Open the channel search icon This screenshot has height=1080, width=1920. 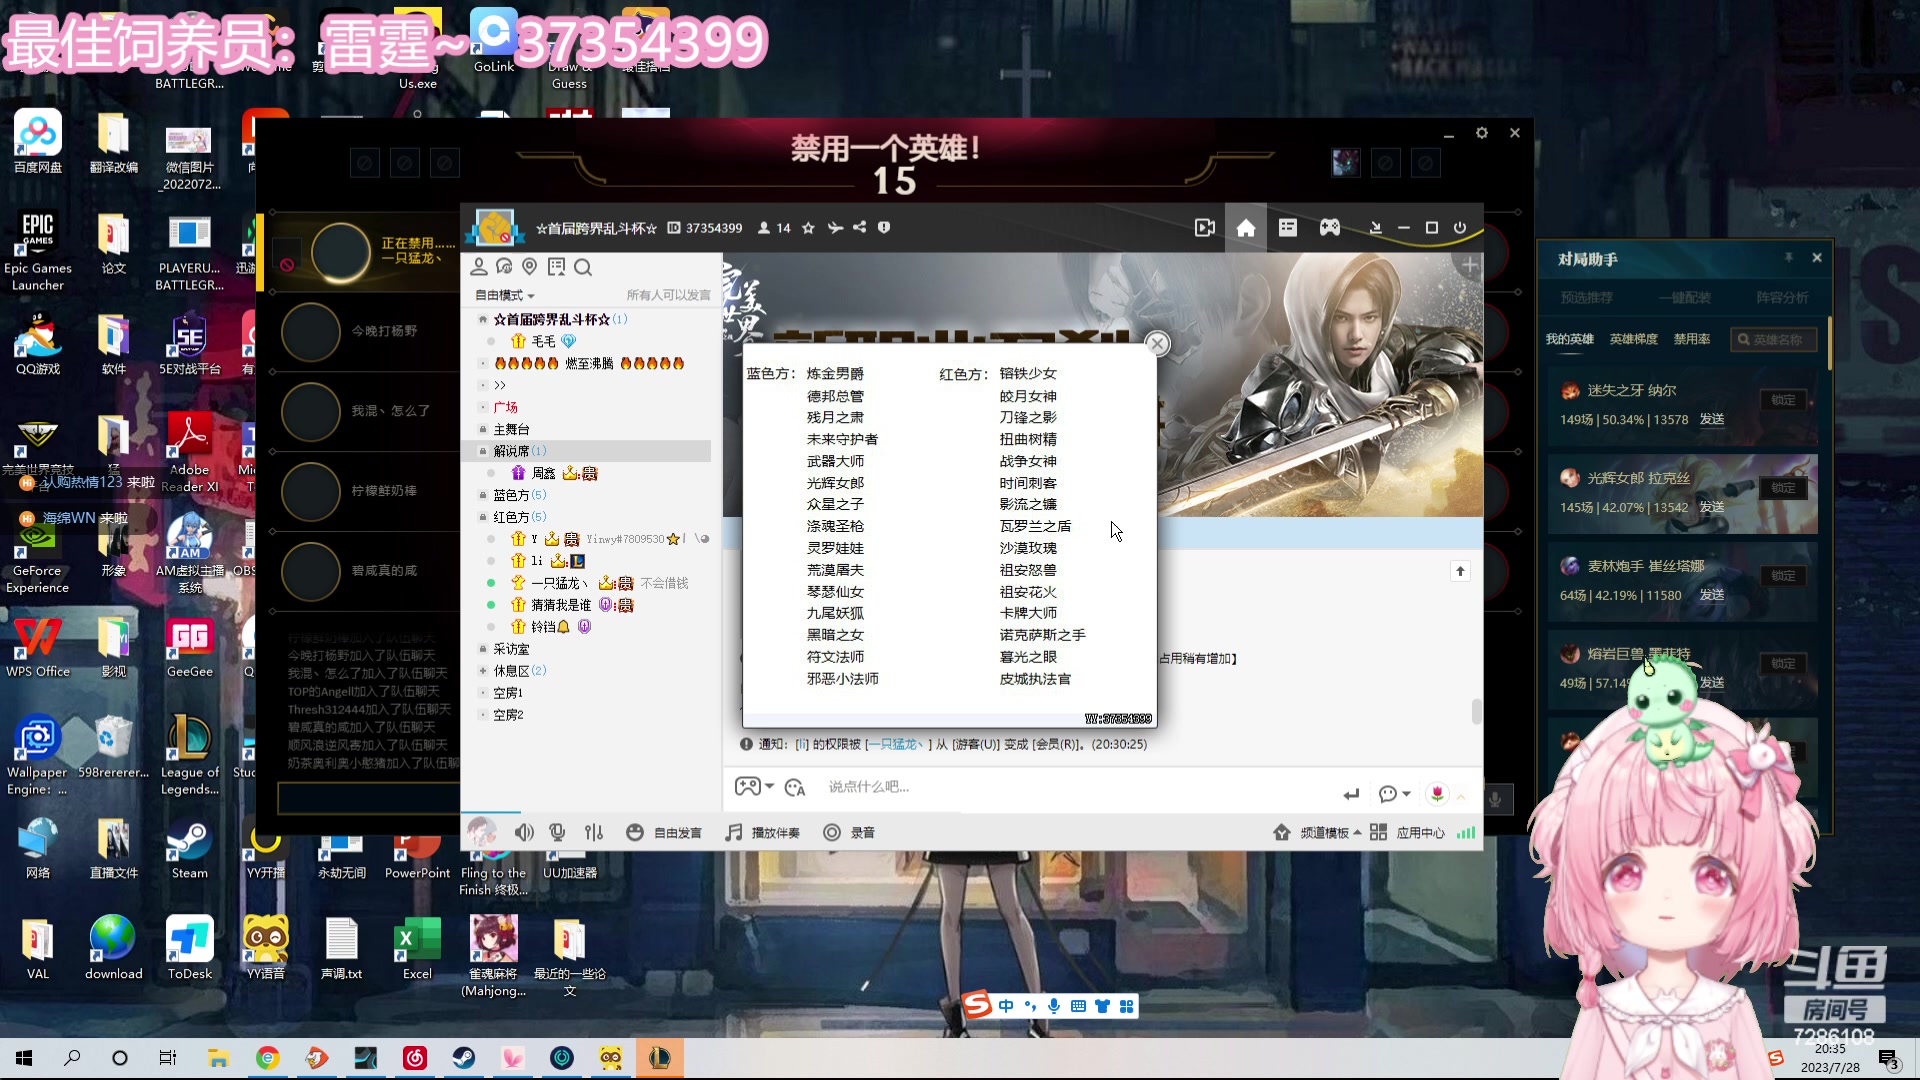pos(583,267)
